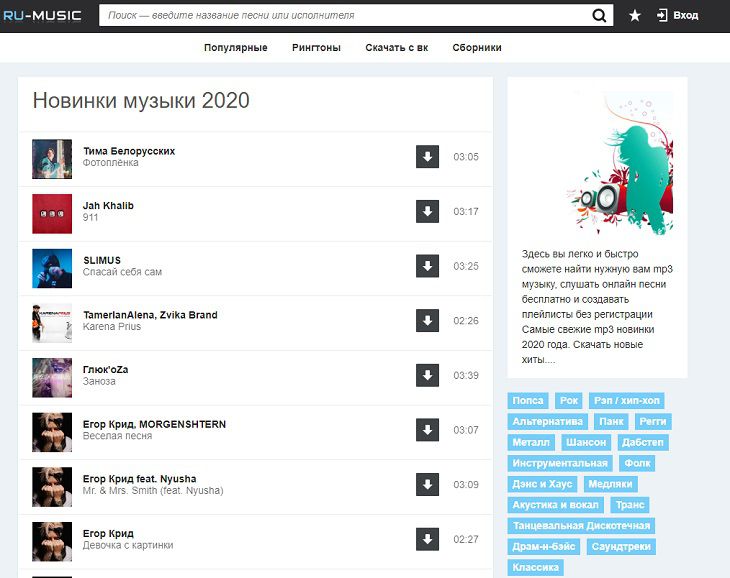Download Тима Белорусских Фотоплёнка track

(427, 157)
